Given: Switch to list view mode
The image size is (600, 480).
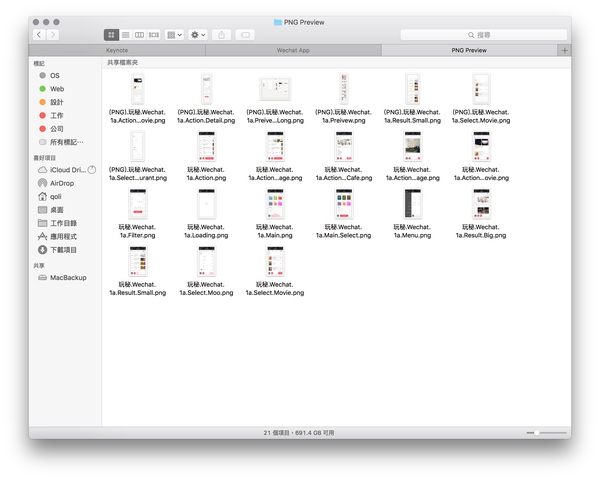Looking at the screenshot, I should 125,35.
